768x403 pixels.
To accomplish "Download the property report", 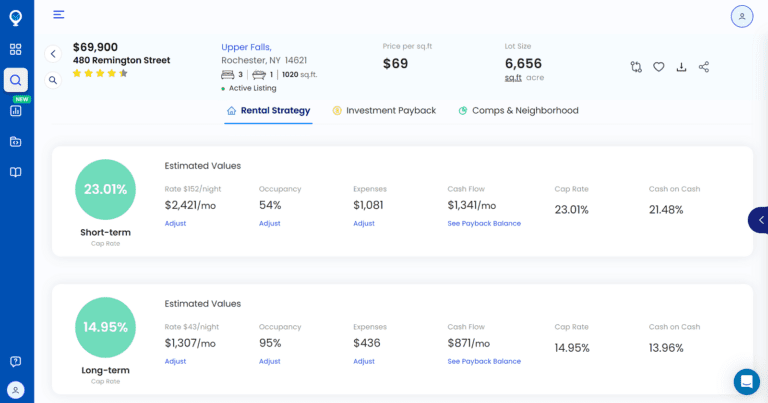I will (x=681, y=67).
